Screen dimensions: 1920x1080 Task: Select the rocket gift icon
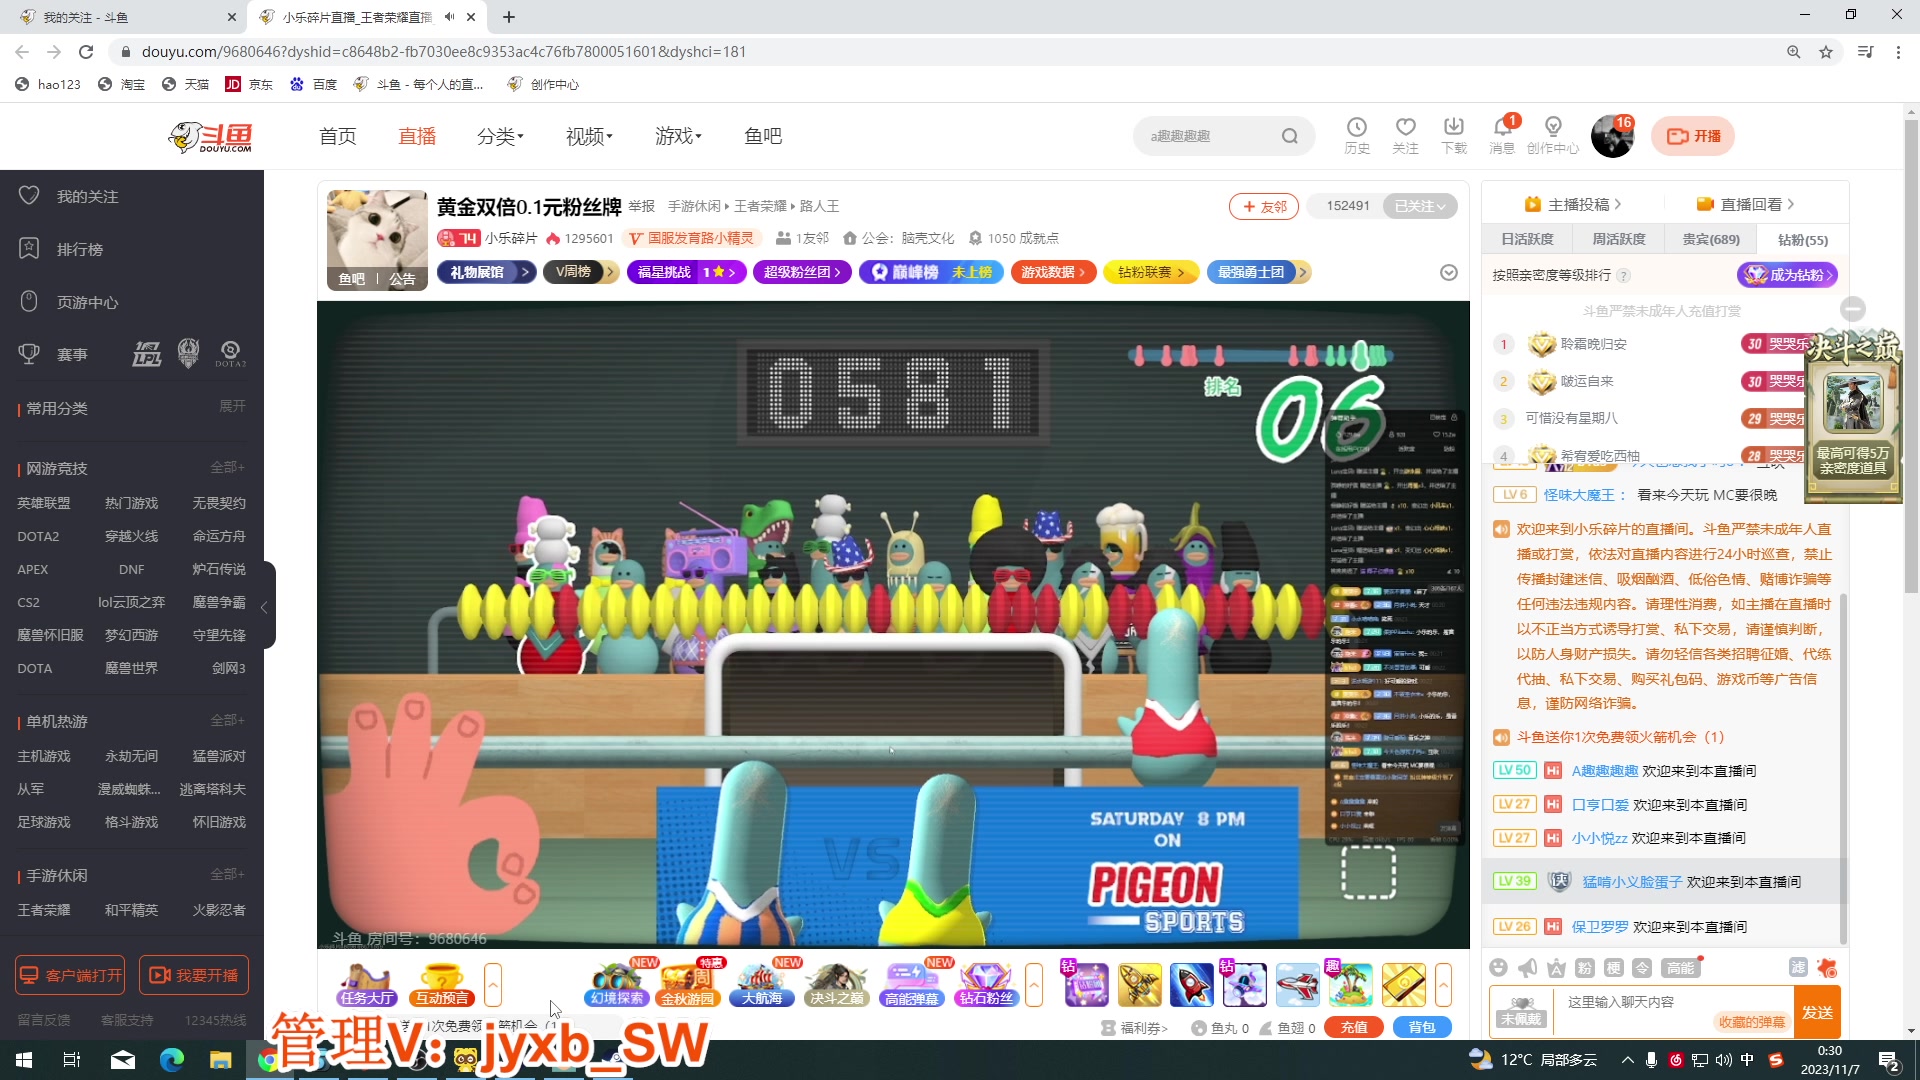point(1191,984)
